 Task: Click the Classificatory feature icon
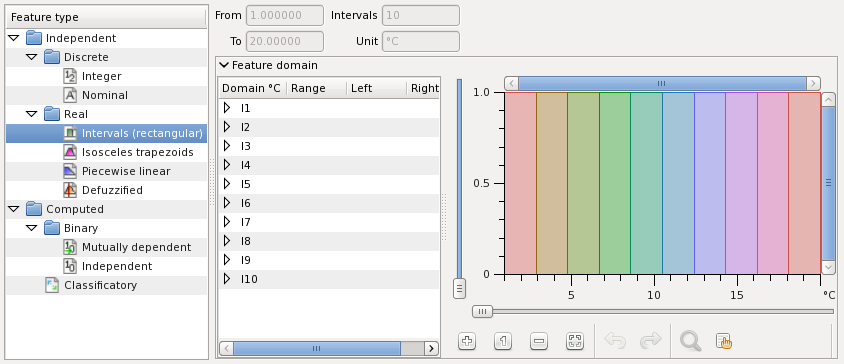(52, 285)
